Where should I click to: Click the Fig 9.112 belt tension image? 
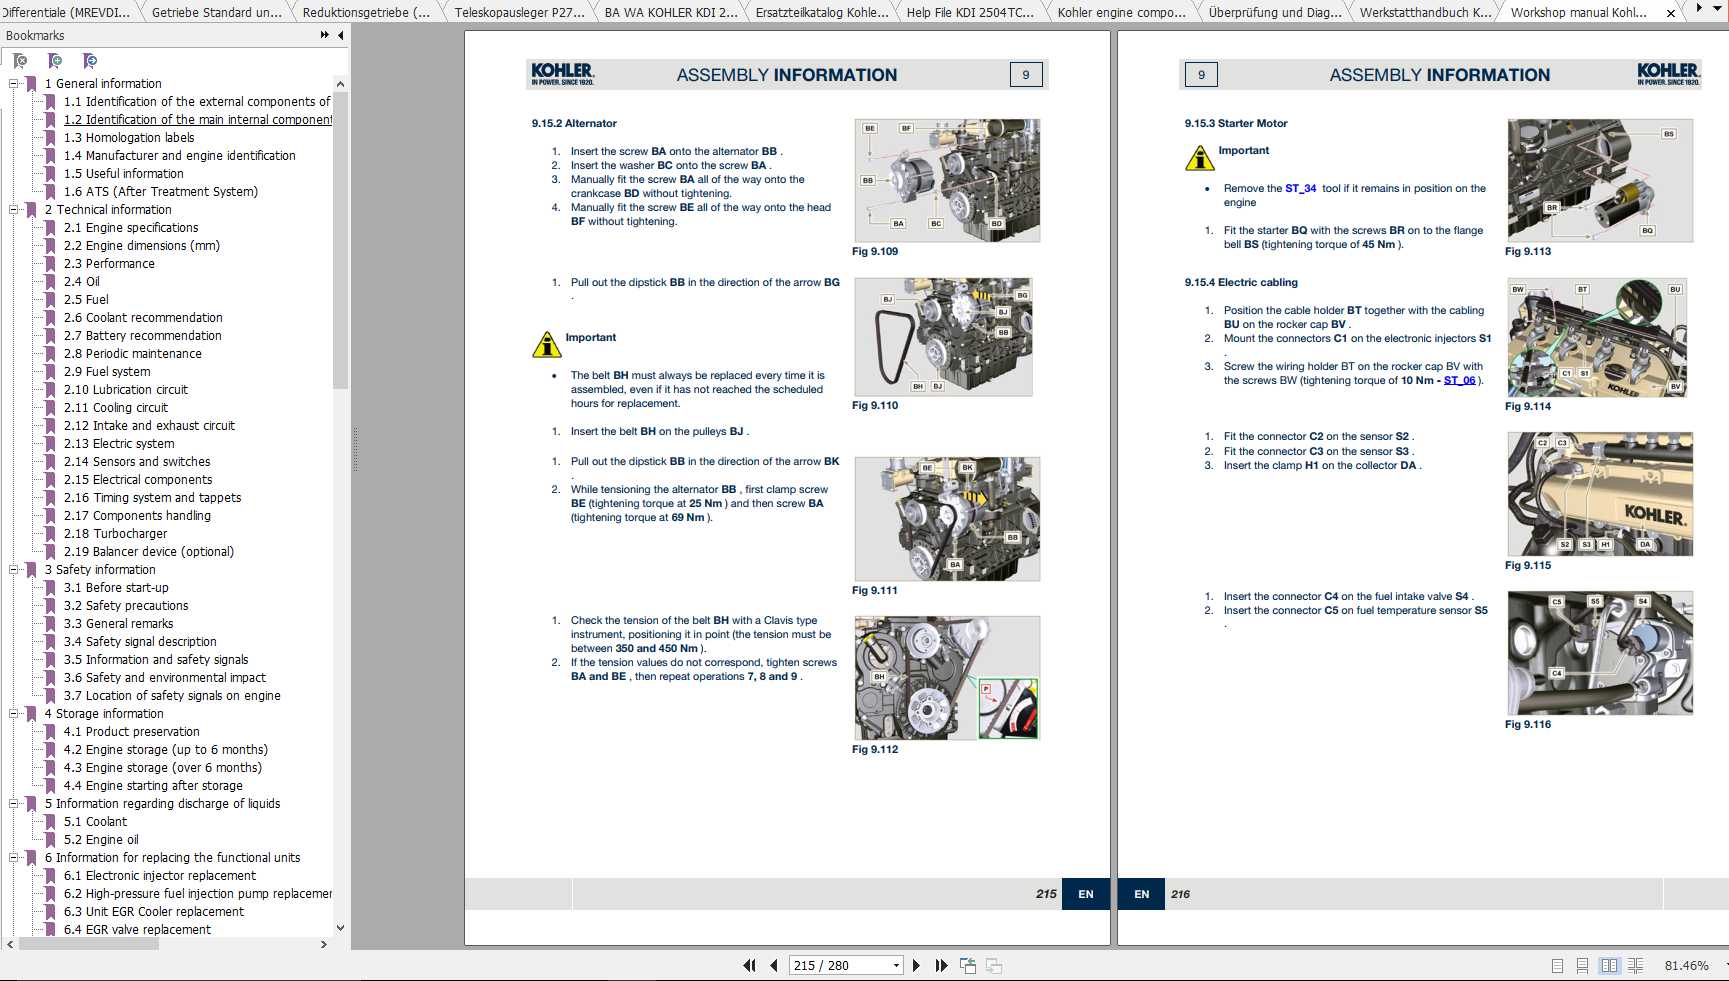[x=946, y=678]
